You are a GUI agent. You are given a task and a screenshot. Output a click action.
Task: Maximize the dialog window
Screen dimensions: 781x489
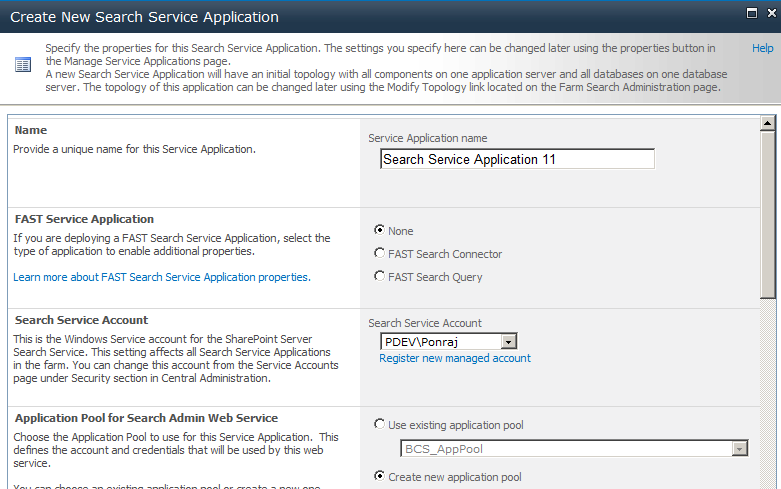[752, 13]
